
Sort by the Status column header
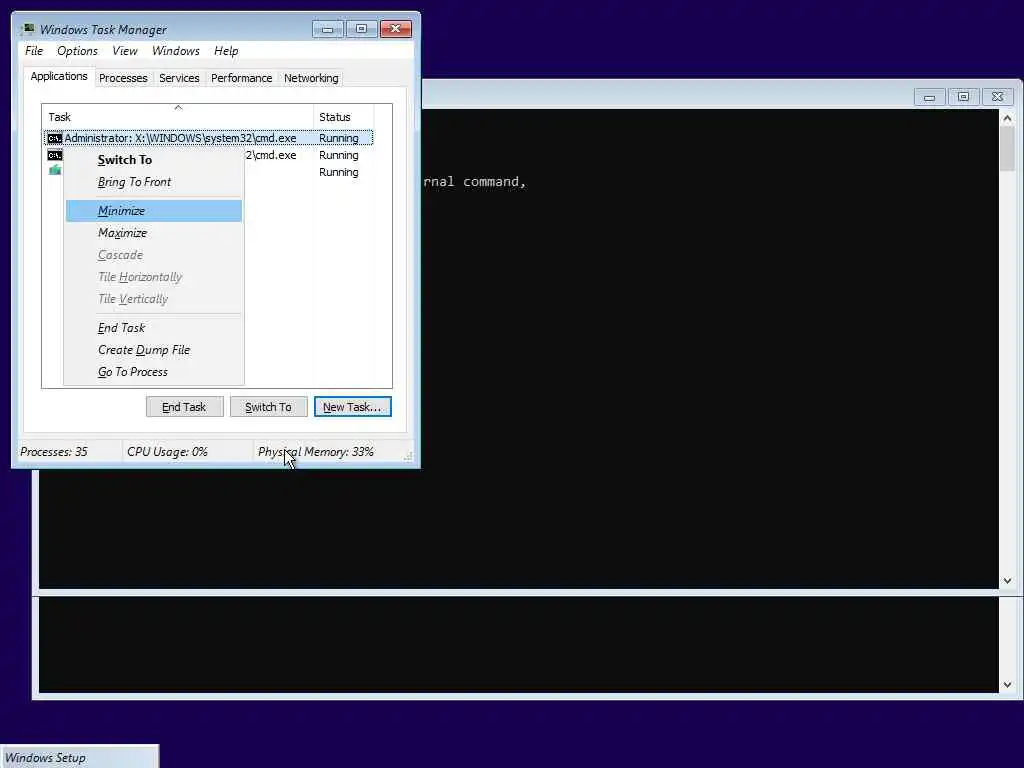[x=344, y=117]
